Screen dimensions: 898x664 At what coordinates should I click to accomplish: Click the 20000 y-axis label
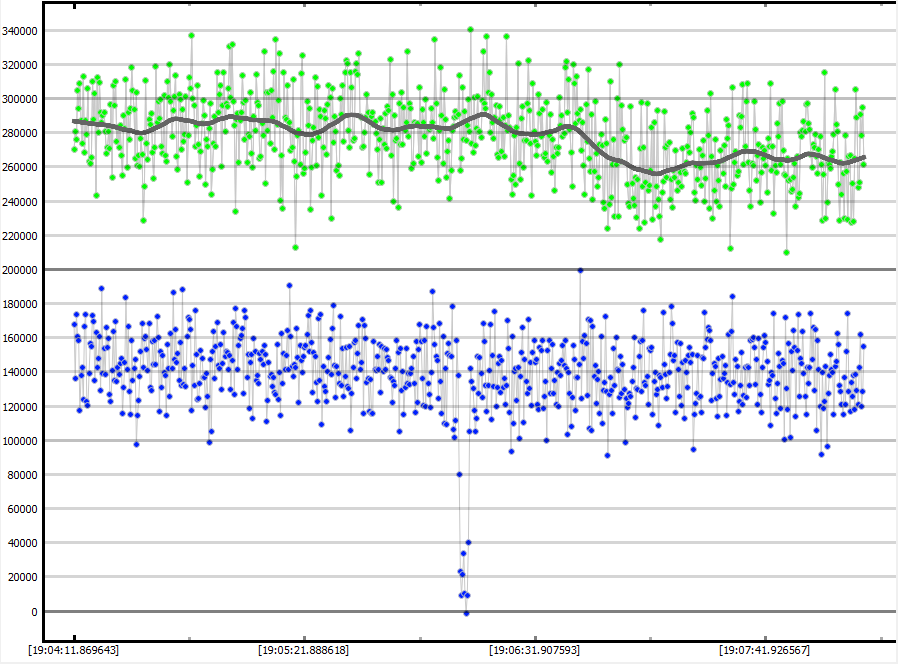click(x=24, y=578)
